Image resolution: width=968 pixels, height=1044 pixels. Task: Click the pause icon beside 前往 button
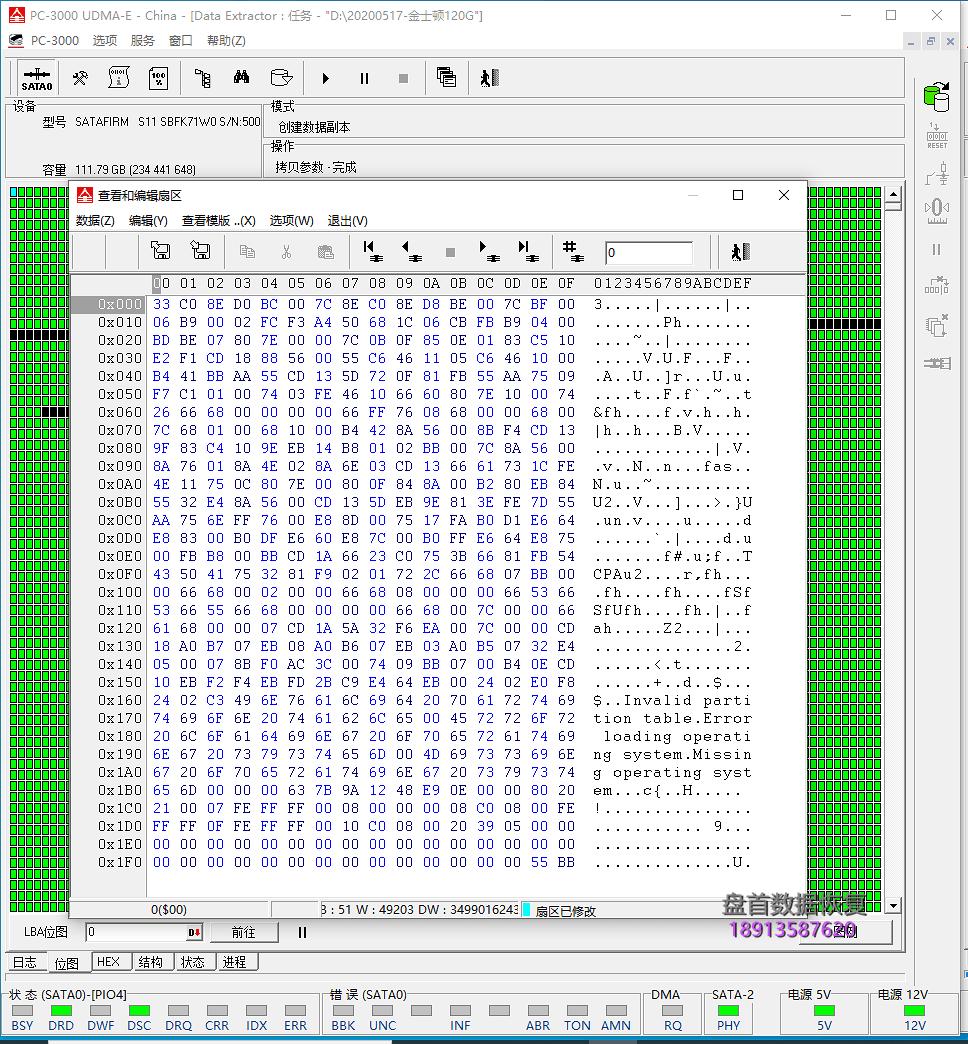302,932
